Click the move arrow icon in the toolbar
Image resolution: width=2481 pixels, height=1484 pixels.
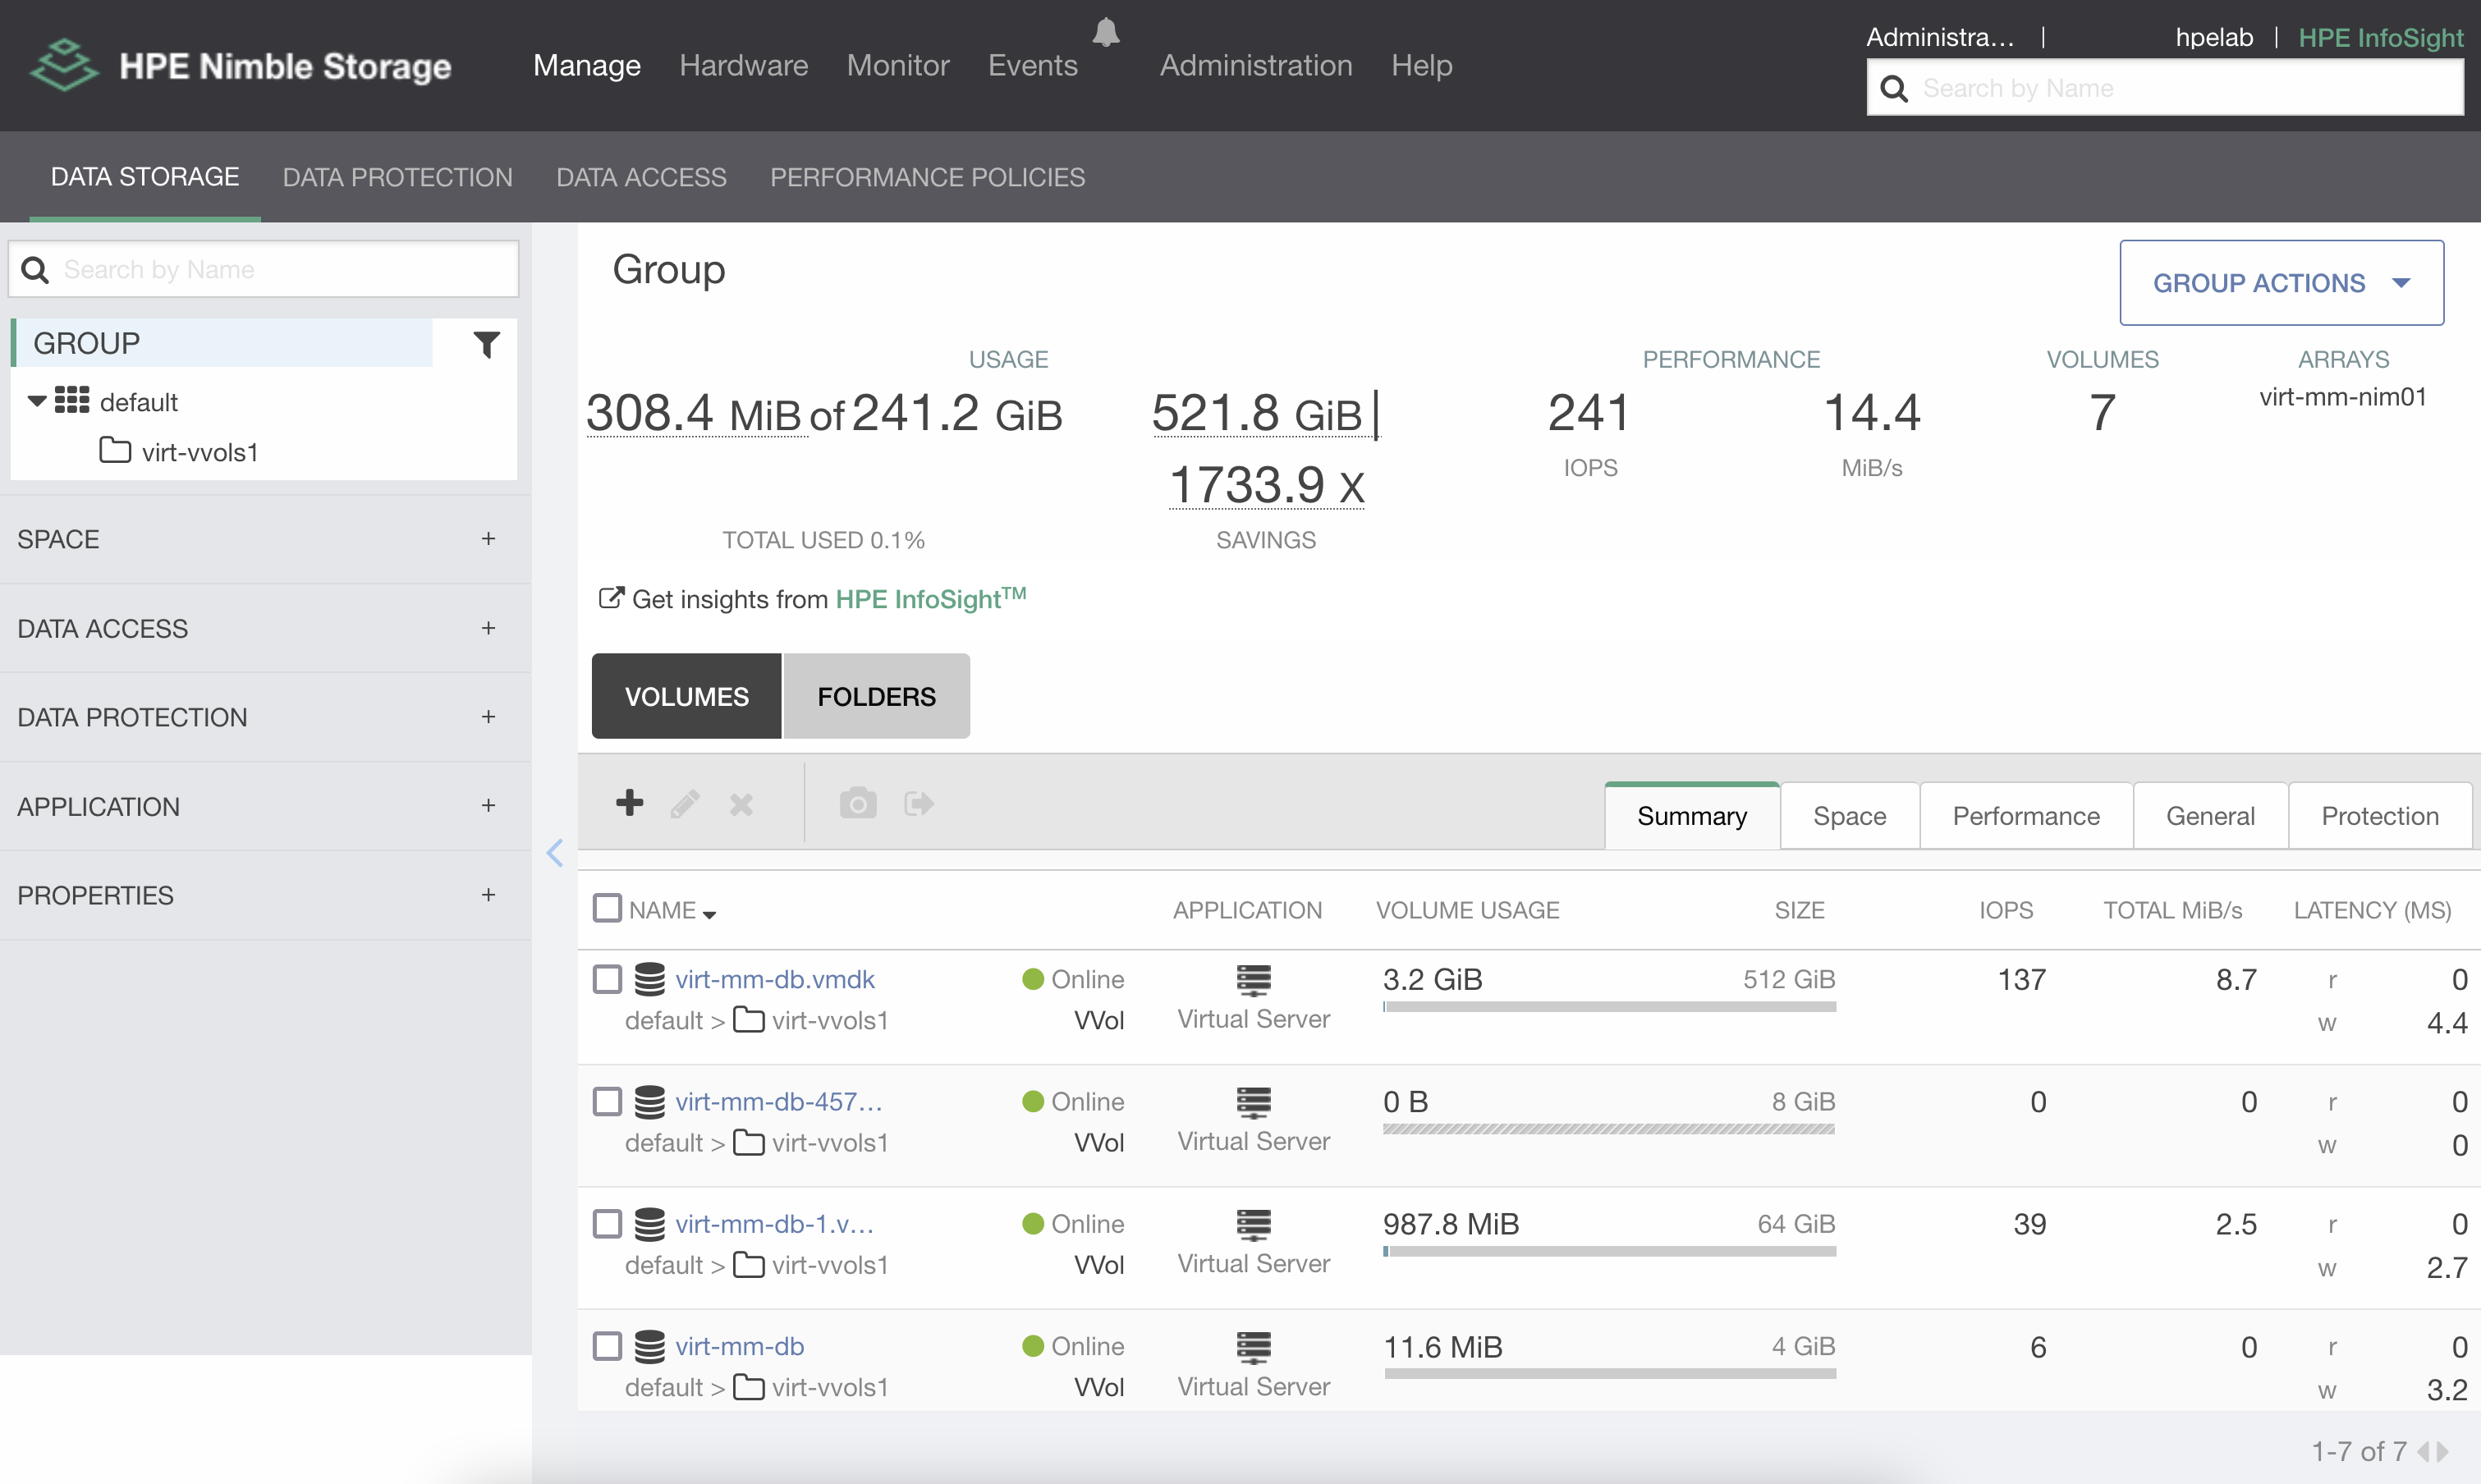tap(919, 803)
